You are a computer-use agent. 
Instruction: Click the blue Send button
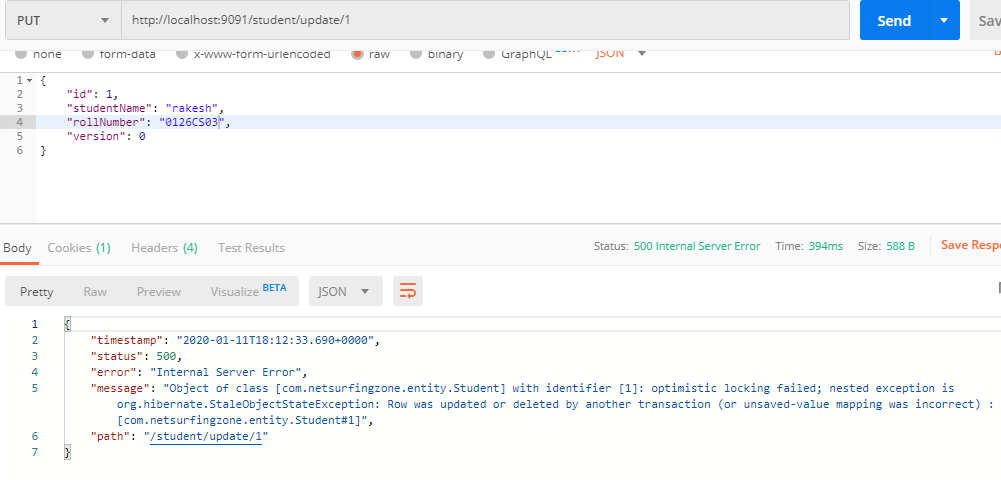(x=893, y=21)
